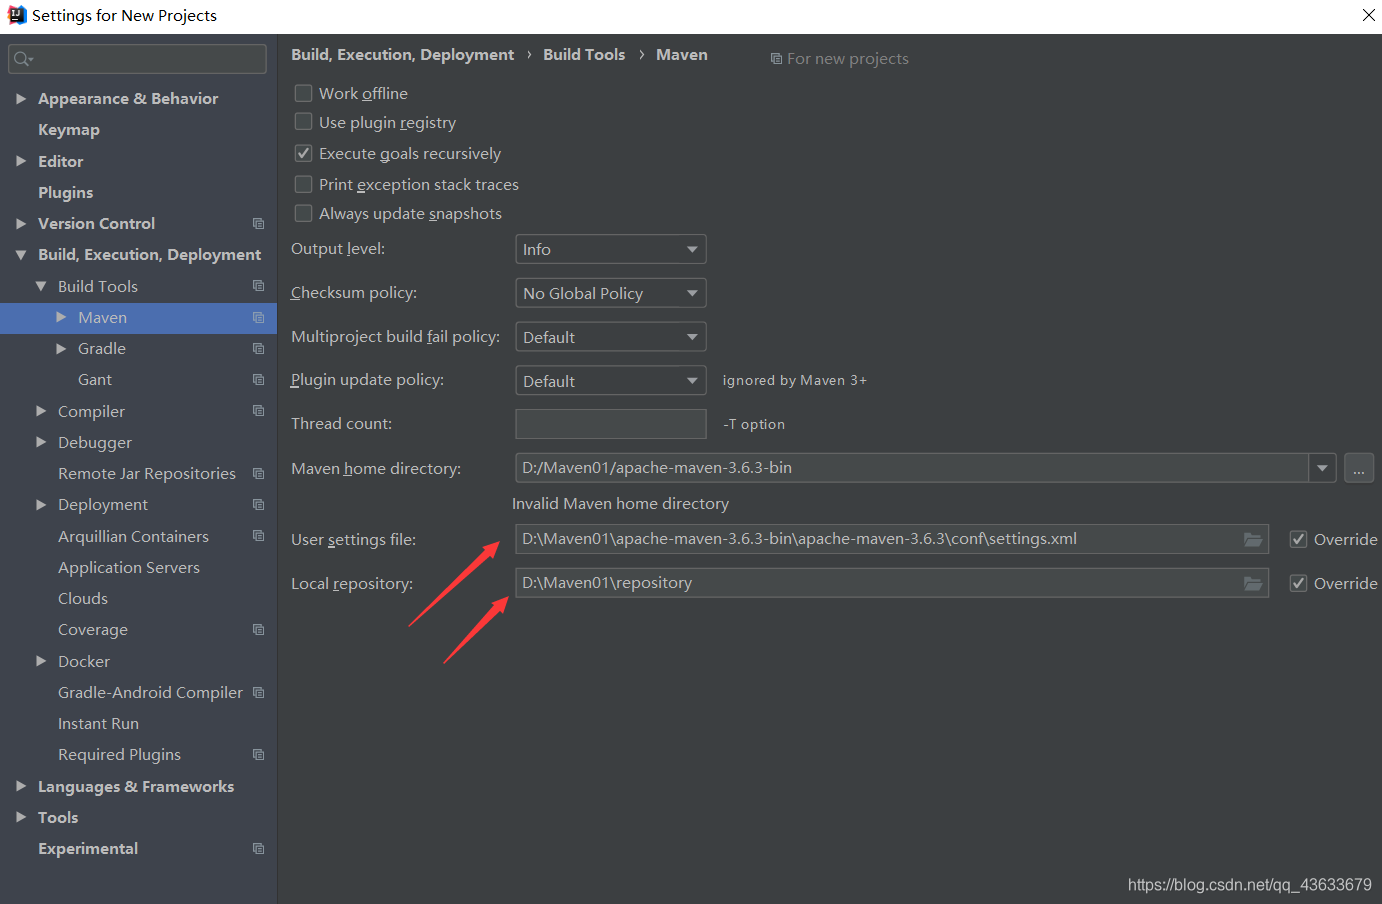Open the Plugin update policy dropdown
1382x904 pixels.
pos(610,381)
